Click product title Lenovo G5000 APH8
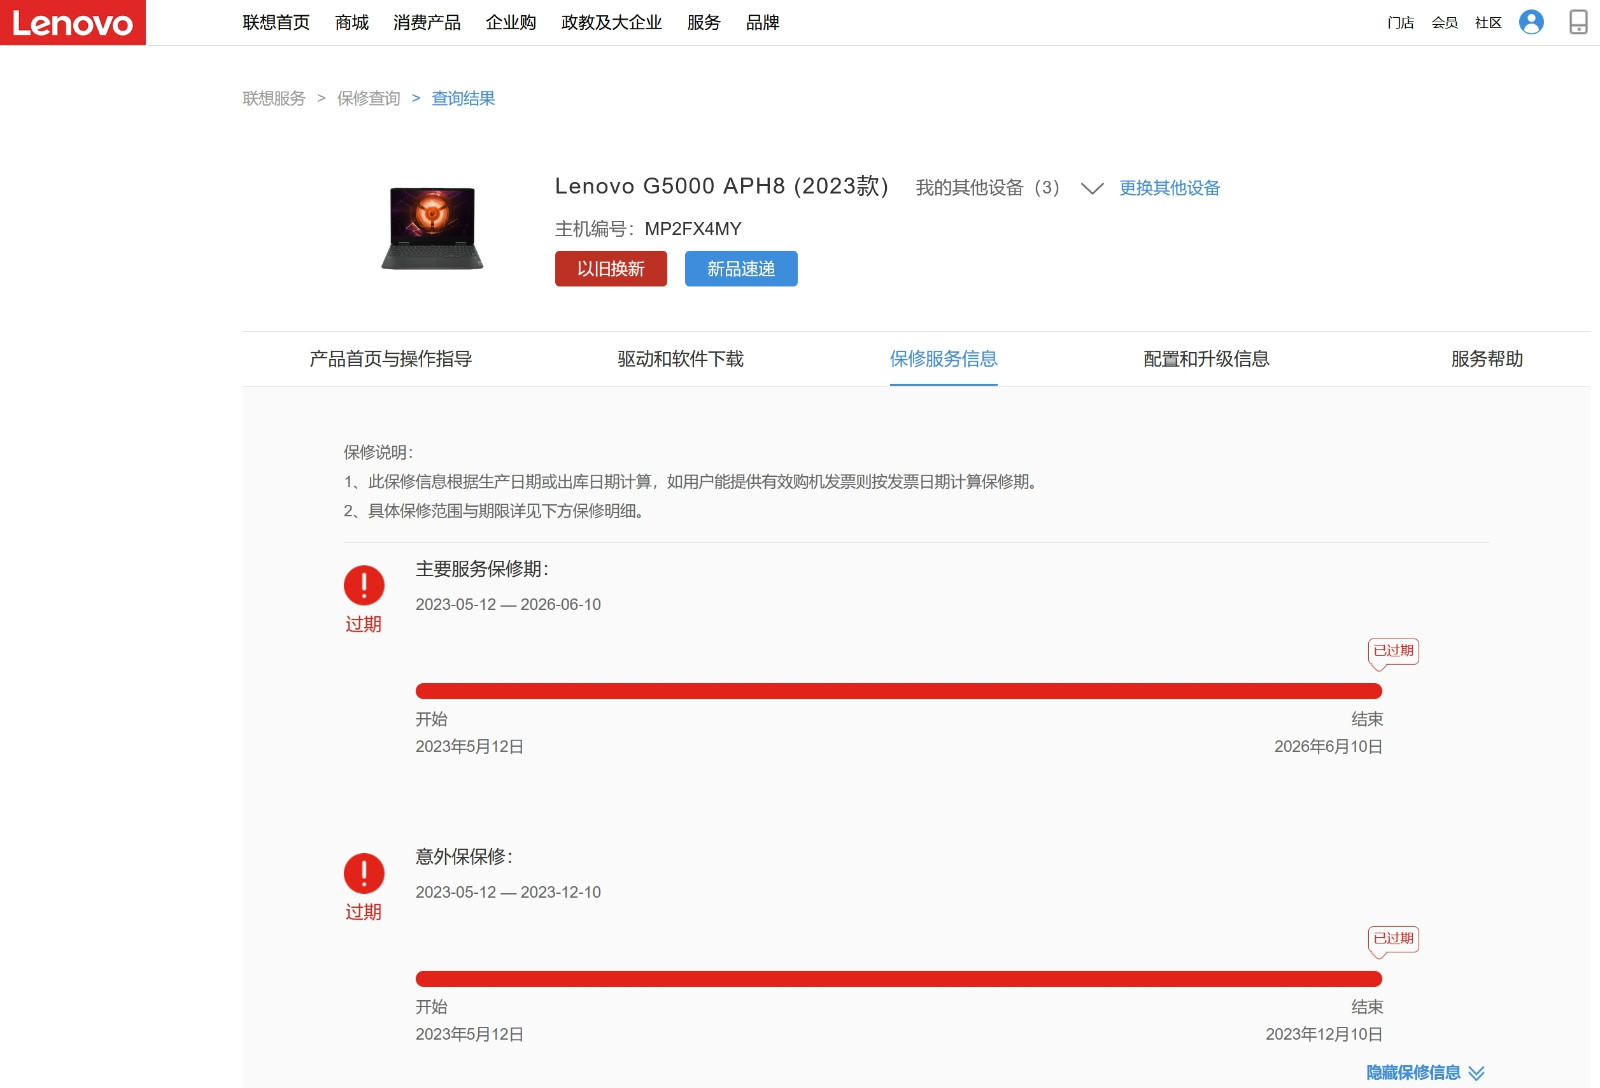This screenshot has width=1600, height=1088. (722, 186)
